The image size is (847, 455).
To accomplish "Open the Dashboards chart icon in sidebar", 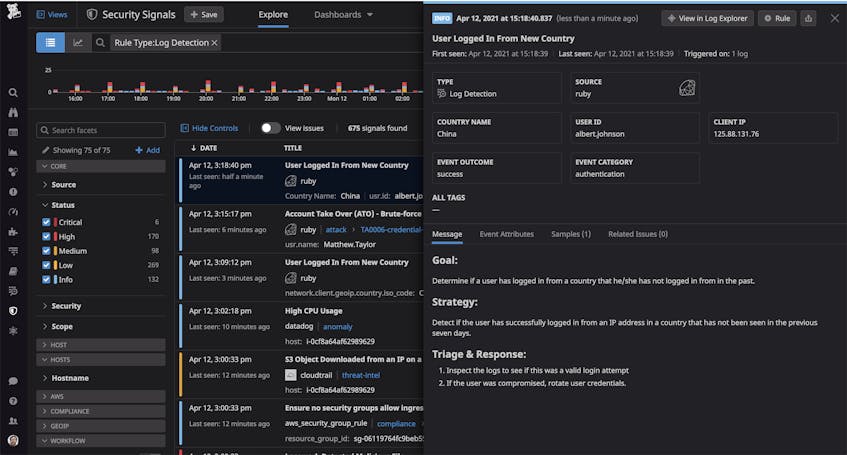I will coord(13,152).
